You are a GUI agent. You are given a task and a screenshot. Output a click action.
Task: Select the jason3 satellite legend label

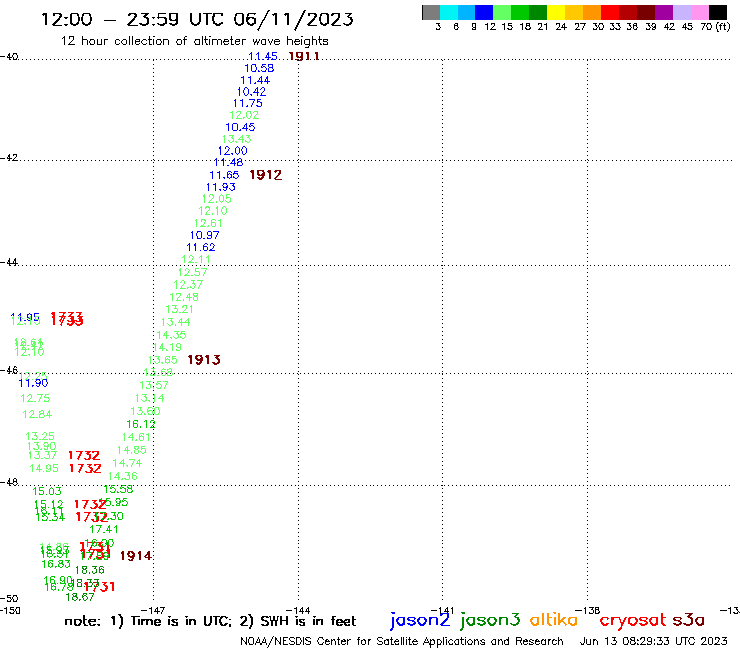[x=490, y=620]
